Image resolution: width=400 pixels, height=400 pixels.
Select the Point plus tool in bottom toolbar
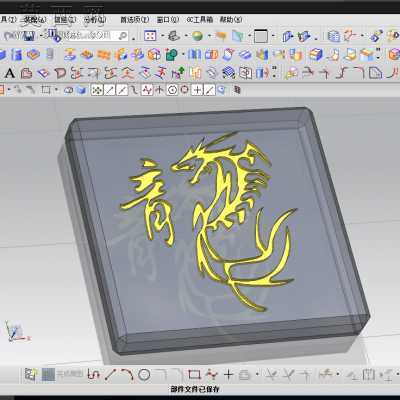pos(228,375)
